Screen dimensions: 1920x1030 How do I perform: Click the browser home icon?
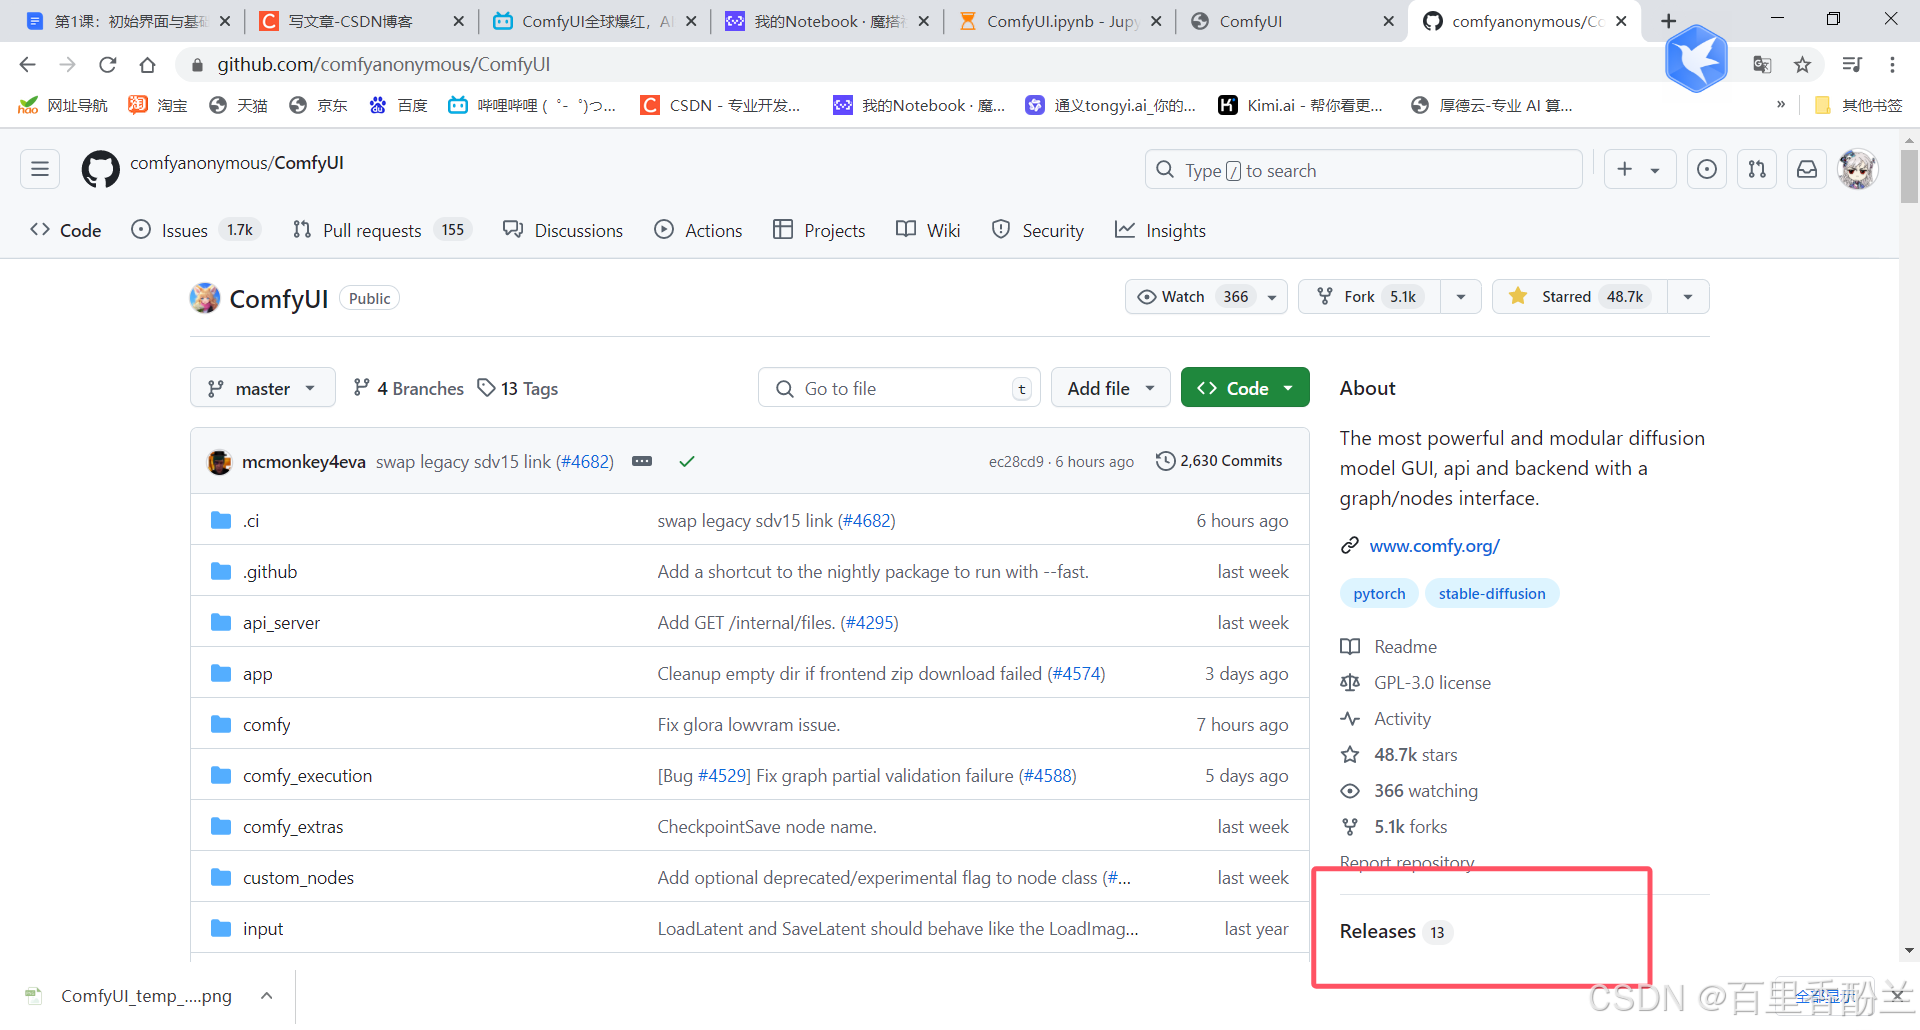tap(148, 64)
